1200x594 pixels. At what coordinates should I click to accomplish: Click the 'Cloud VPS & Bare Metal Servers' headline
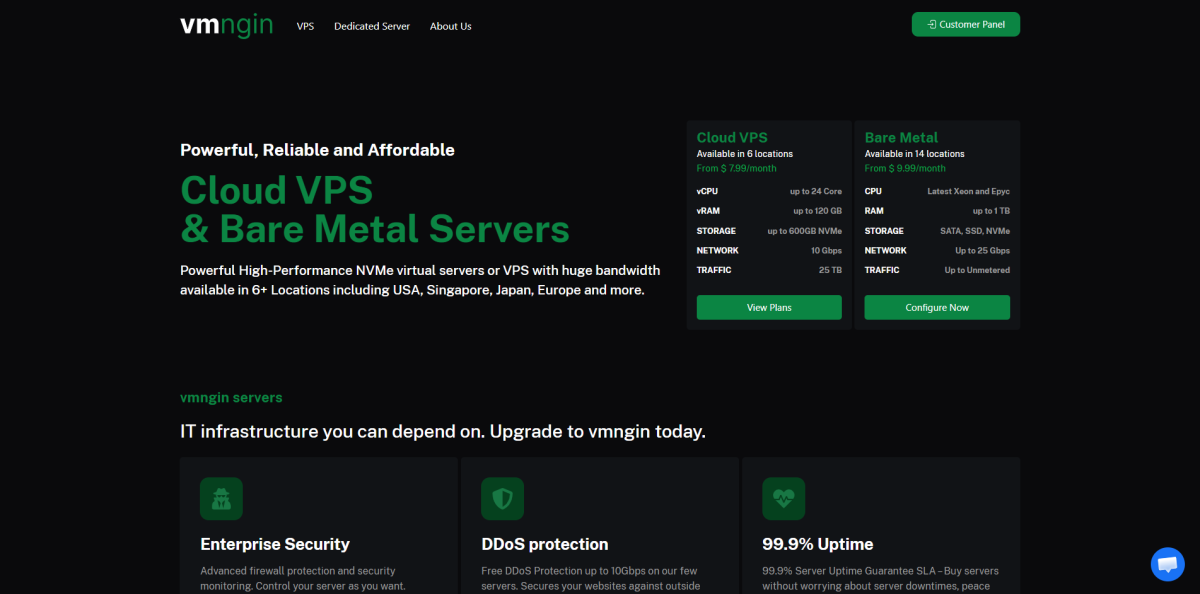click(x=375, y=209)
